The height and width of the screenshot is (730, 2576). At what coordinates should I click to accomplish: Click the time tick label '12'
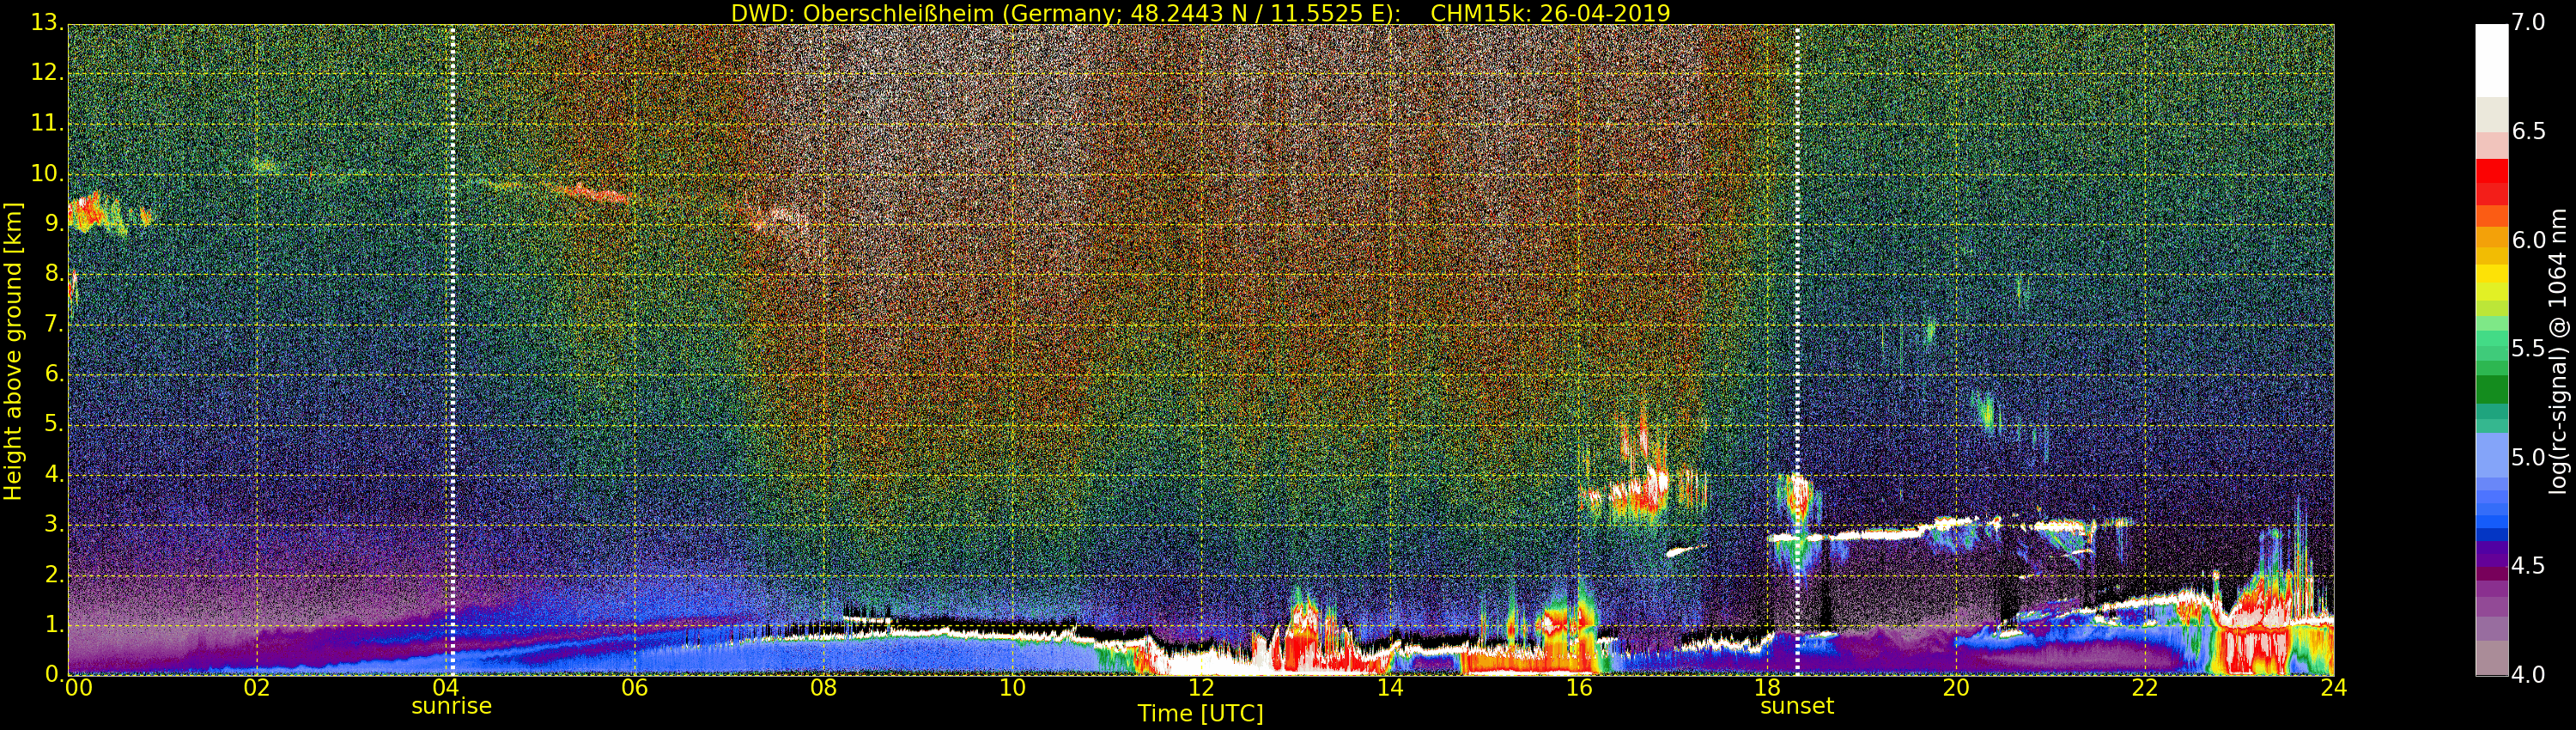pos(1201,688)
